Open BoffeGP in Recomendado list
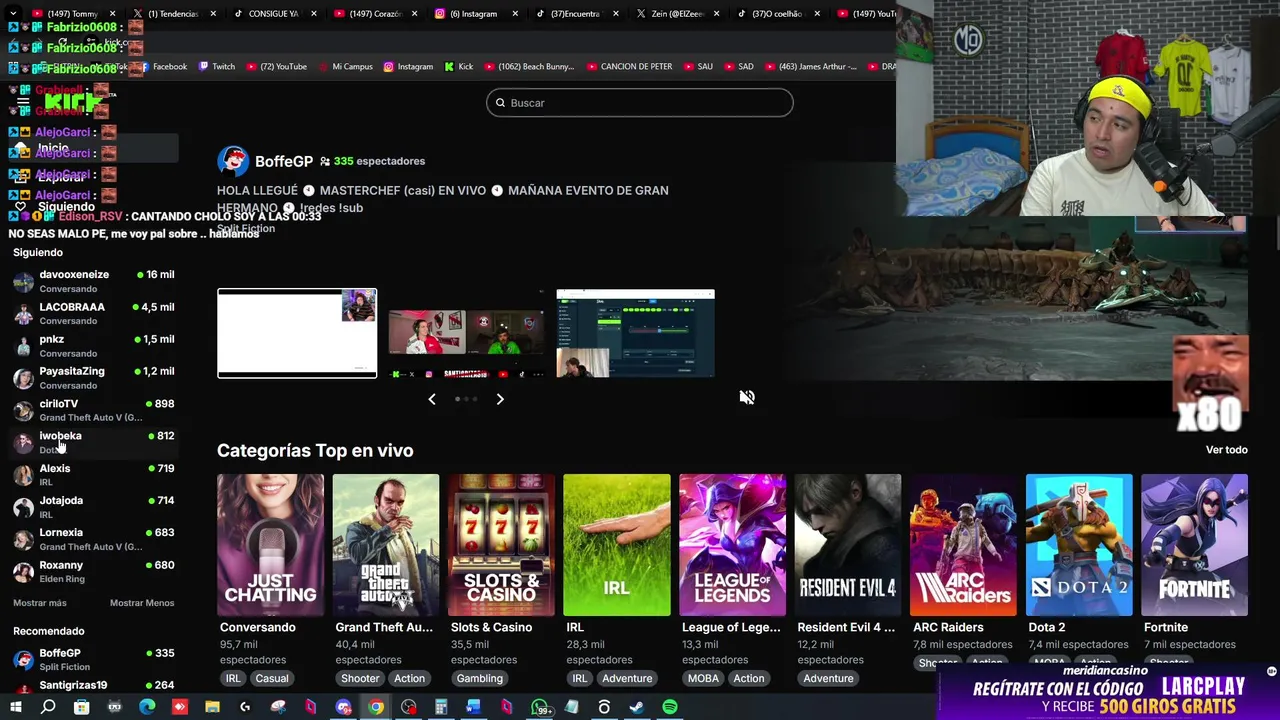This screenshot has height=720, width=1280. (x=93, y=659)
